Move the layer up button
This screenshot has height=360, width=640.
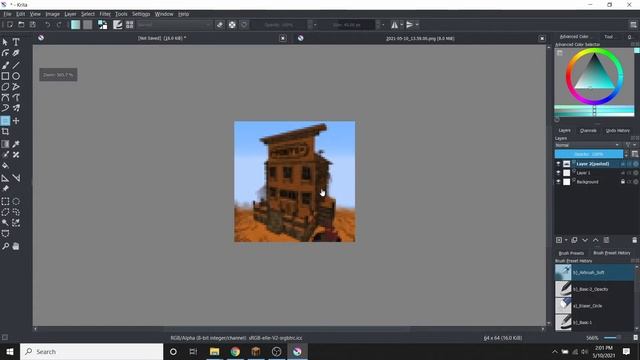tap(596, 240)
